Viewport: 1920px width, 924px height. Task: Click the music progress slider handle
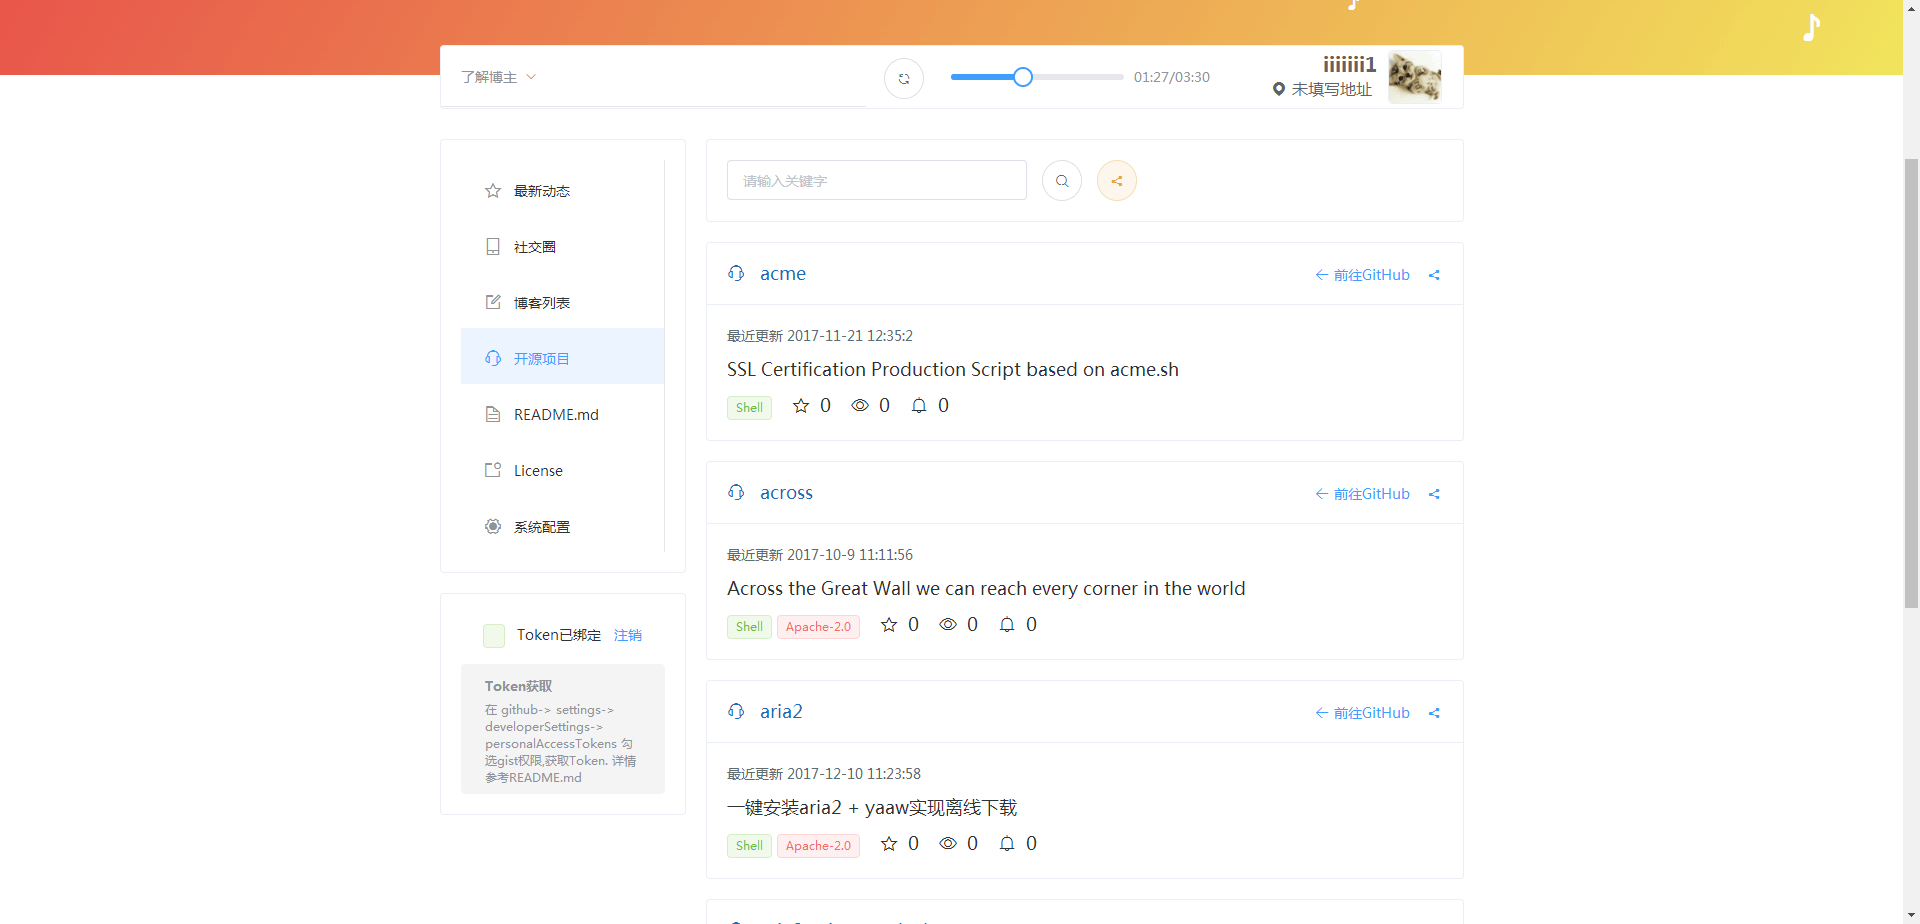(x=1022, y=77)
